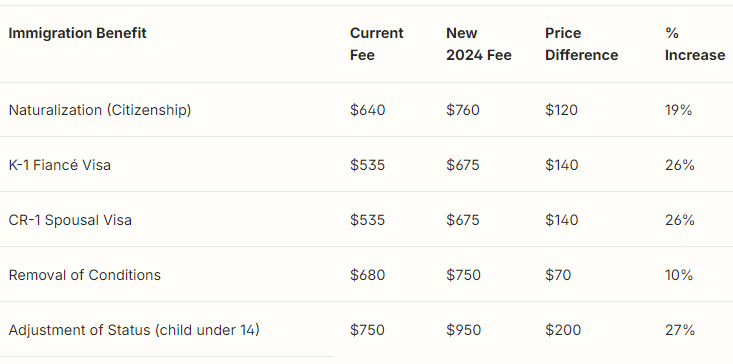Viewport: 733px width, 364px height.
Task: Click the $750 new Removal of Conditions fee
Action: tap(463, 275)
